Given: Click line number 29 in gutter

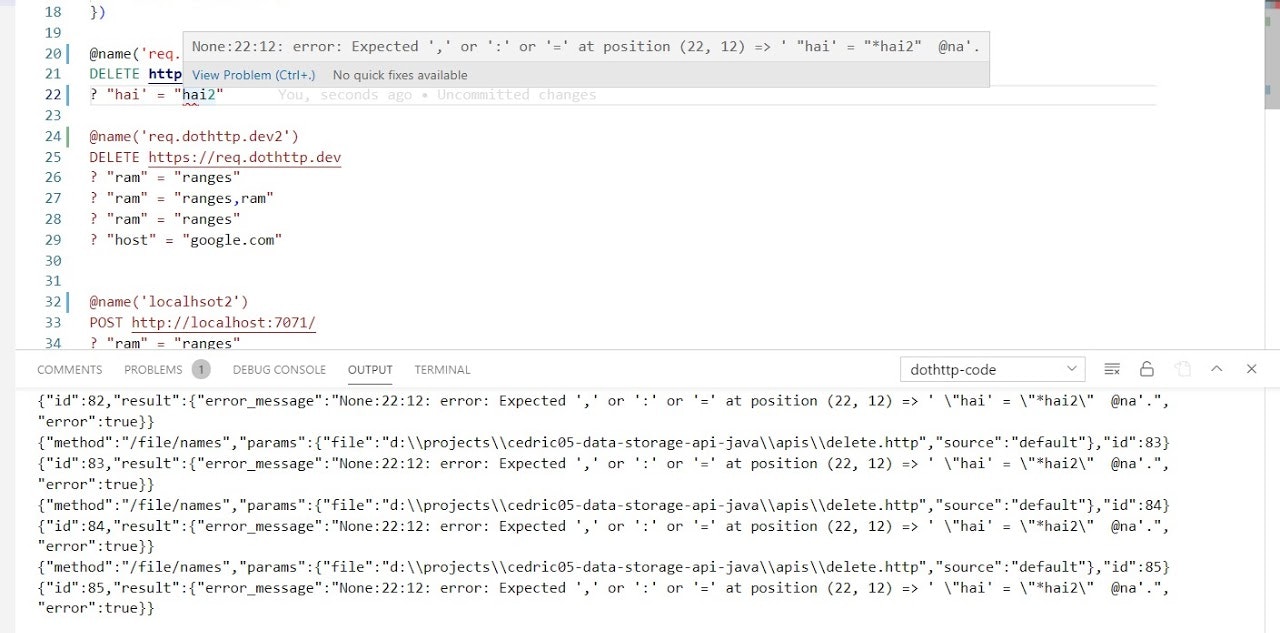Looking at the screenshot, I should [53, 240].
